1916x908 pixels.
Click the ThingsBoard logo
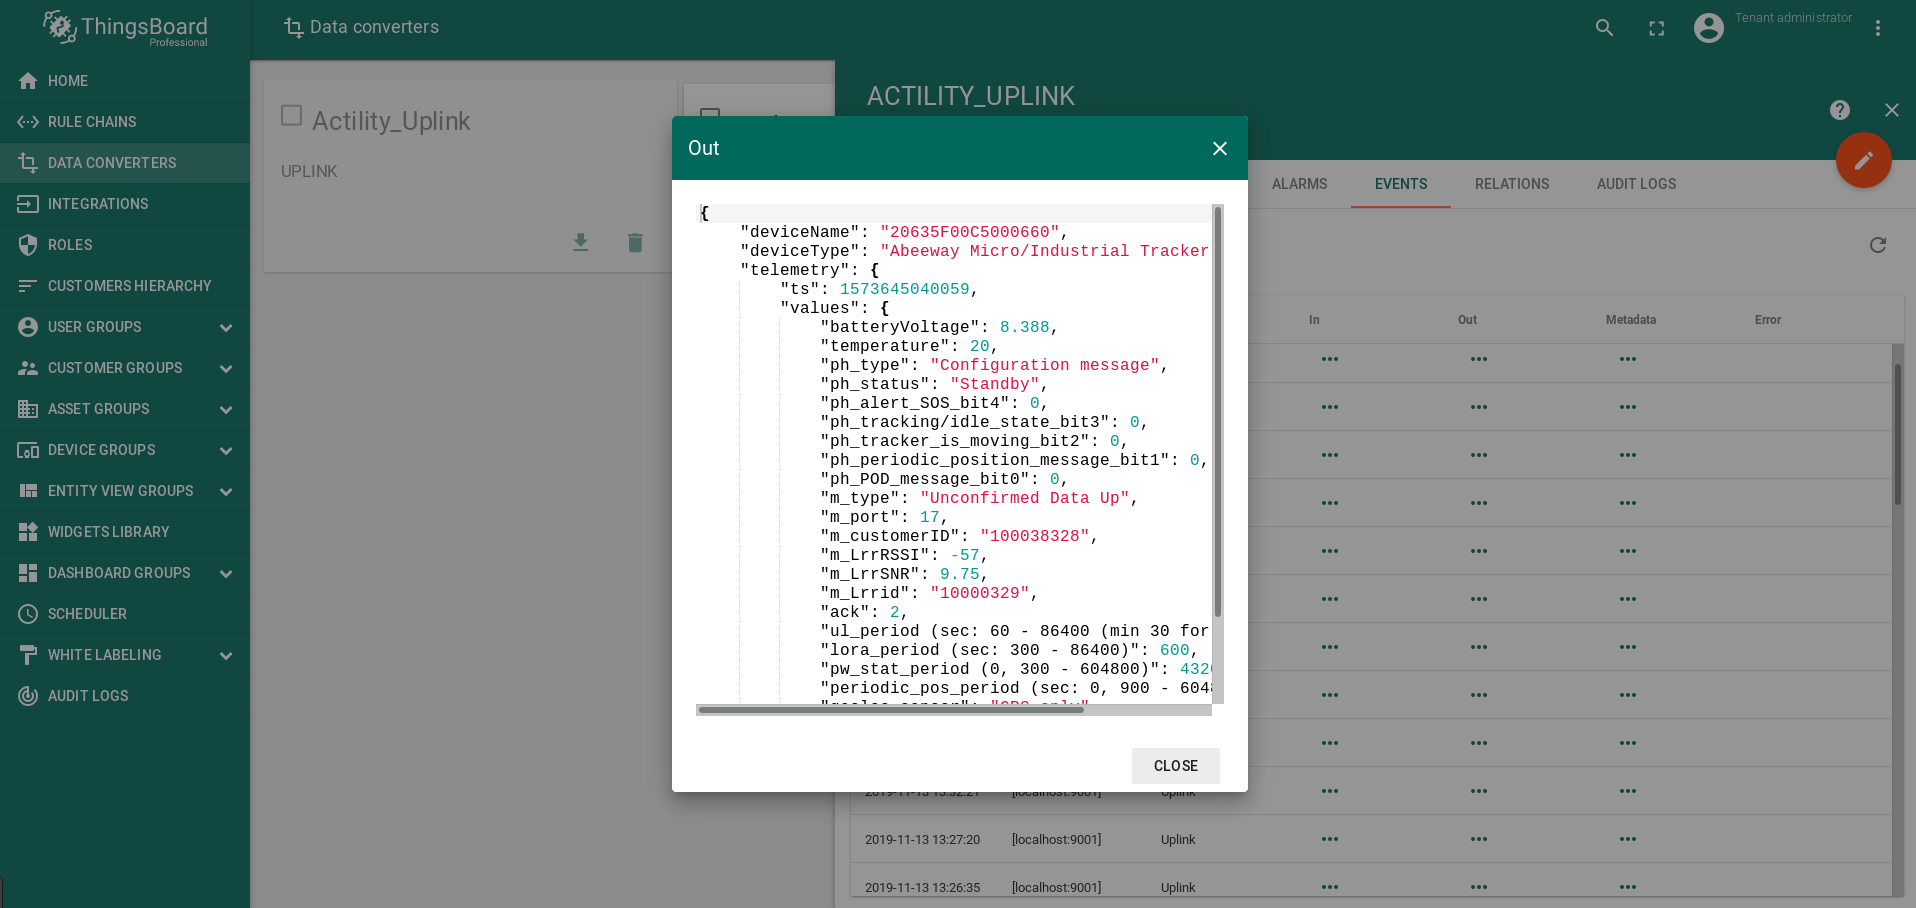click(125, 28)
